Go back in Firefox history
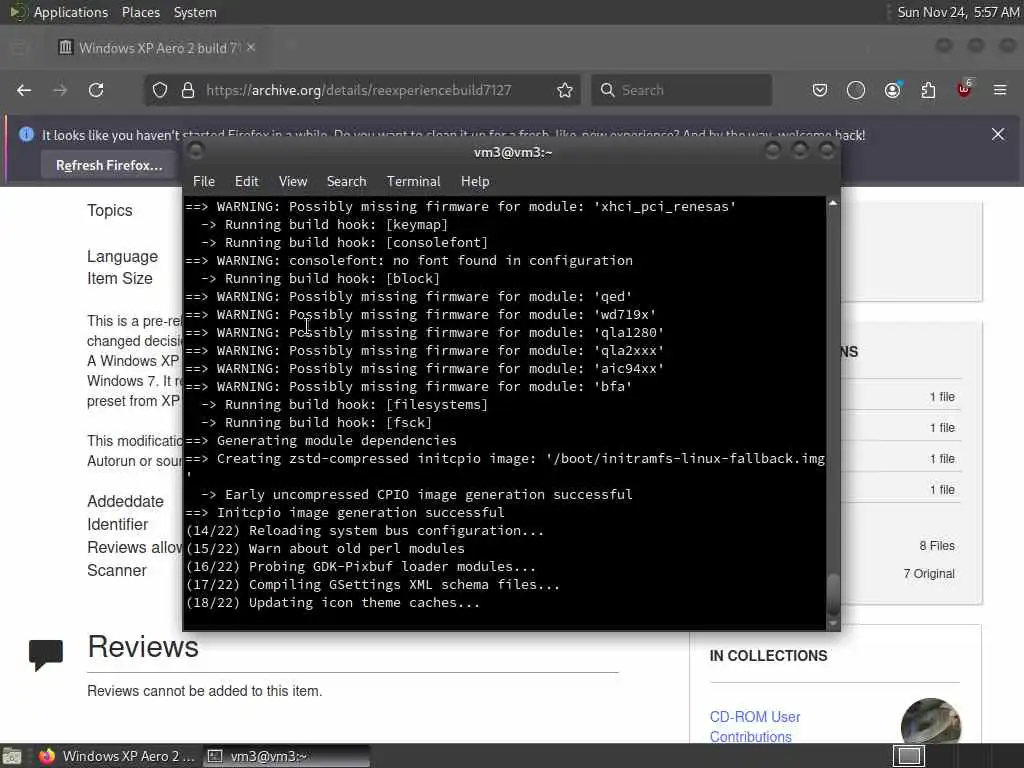Screen dimensions: 1024x768 coord(24,90)
